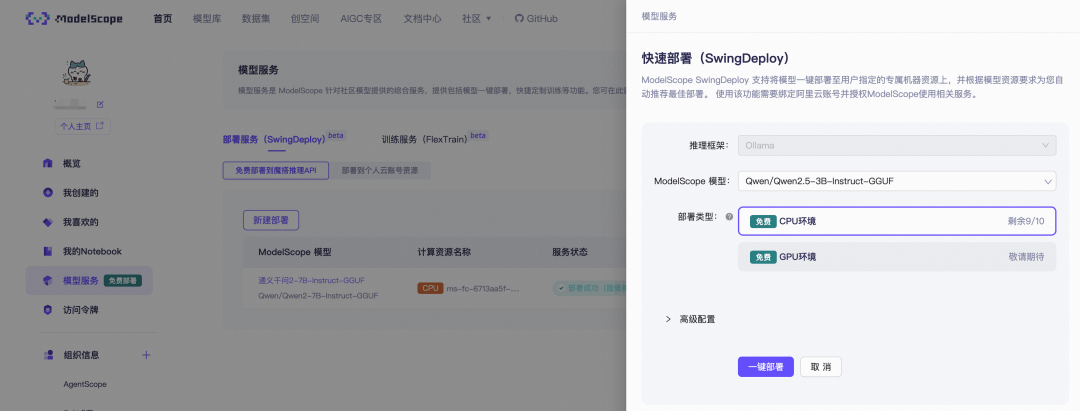Image resolution: width=1080 pixels, height=411 pixels.
Task: Click the 计算资源名称 column header
Action: pos(444,252)
